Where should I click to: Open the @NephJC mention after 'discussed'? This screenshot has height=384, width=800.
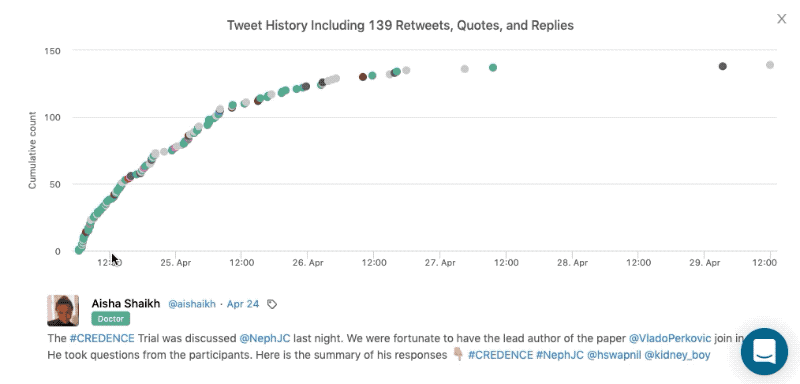coord(265,338)
